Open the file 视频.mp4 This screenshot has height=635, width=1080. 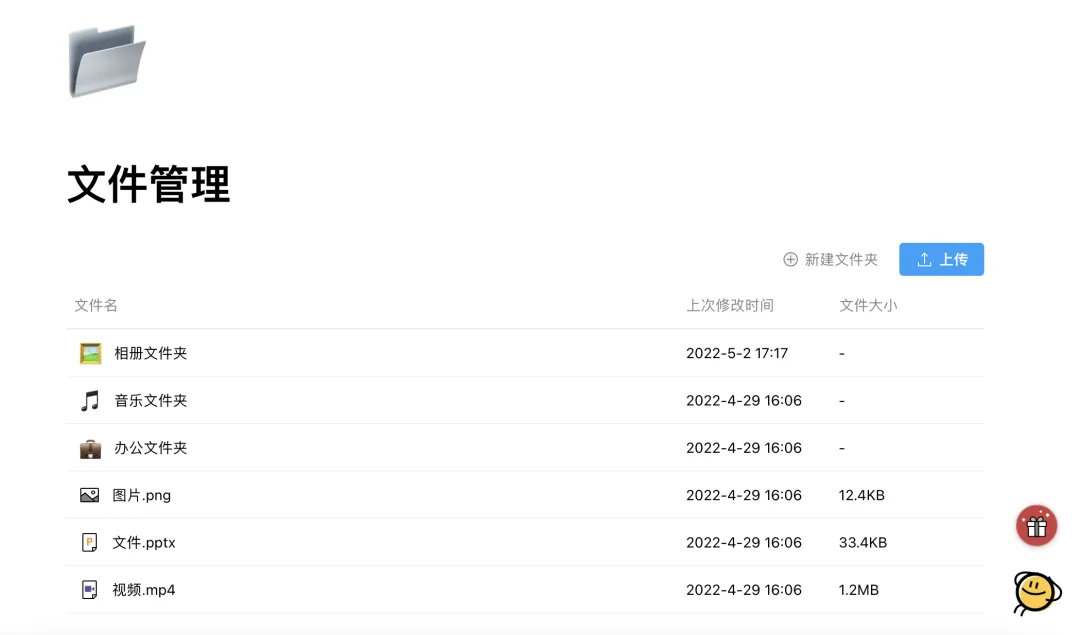coord(144,590)
